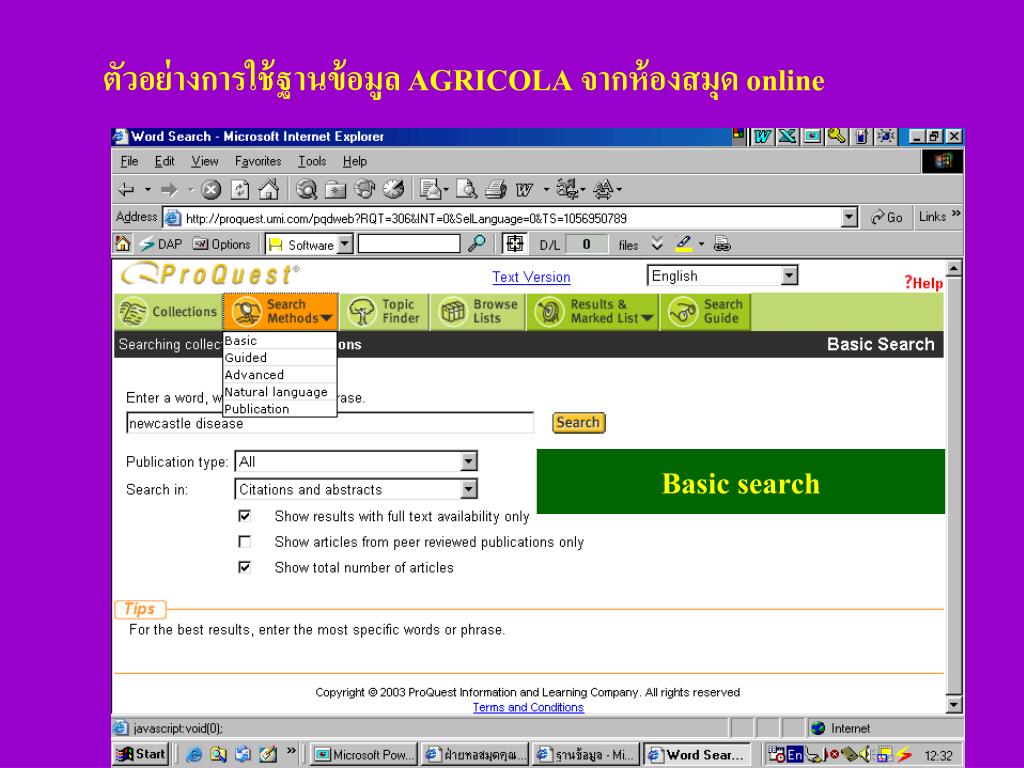Viewport: 1024px width, 768px height.
Task: Expand the Address bar dropdown arrow
Action: coord(849,217)
